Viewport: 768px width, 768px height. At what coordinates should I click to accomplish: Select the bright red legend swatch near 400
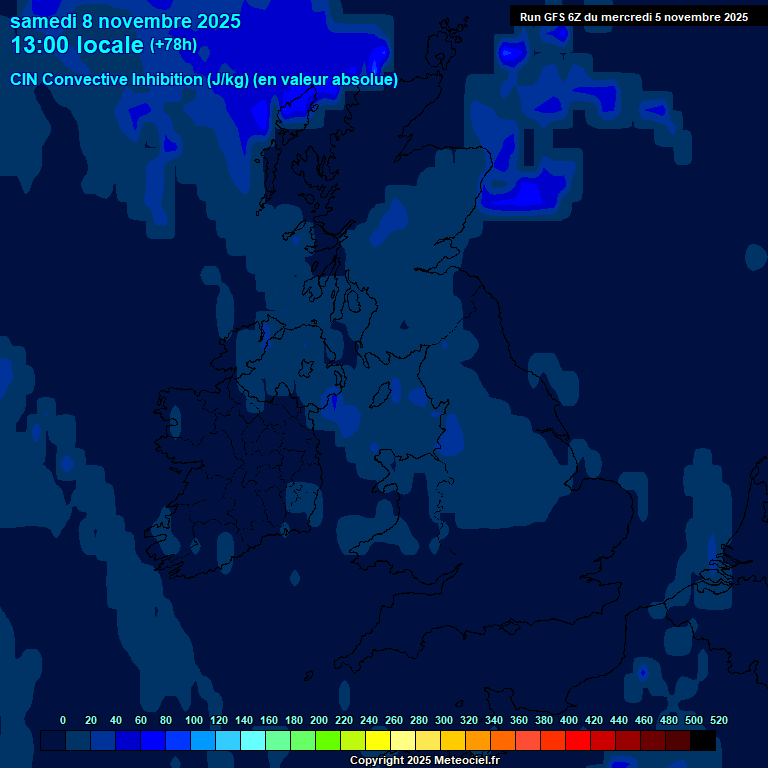[578, 741]
